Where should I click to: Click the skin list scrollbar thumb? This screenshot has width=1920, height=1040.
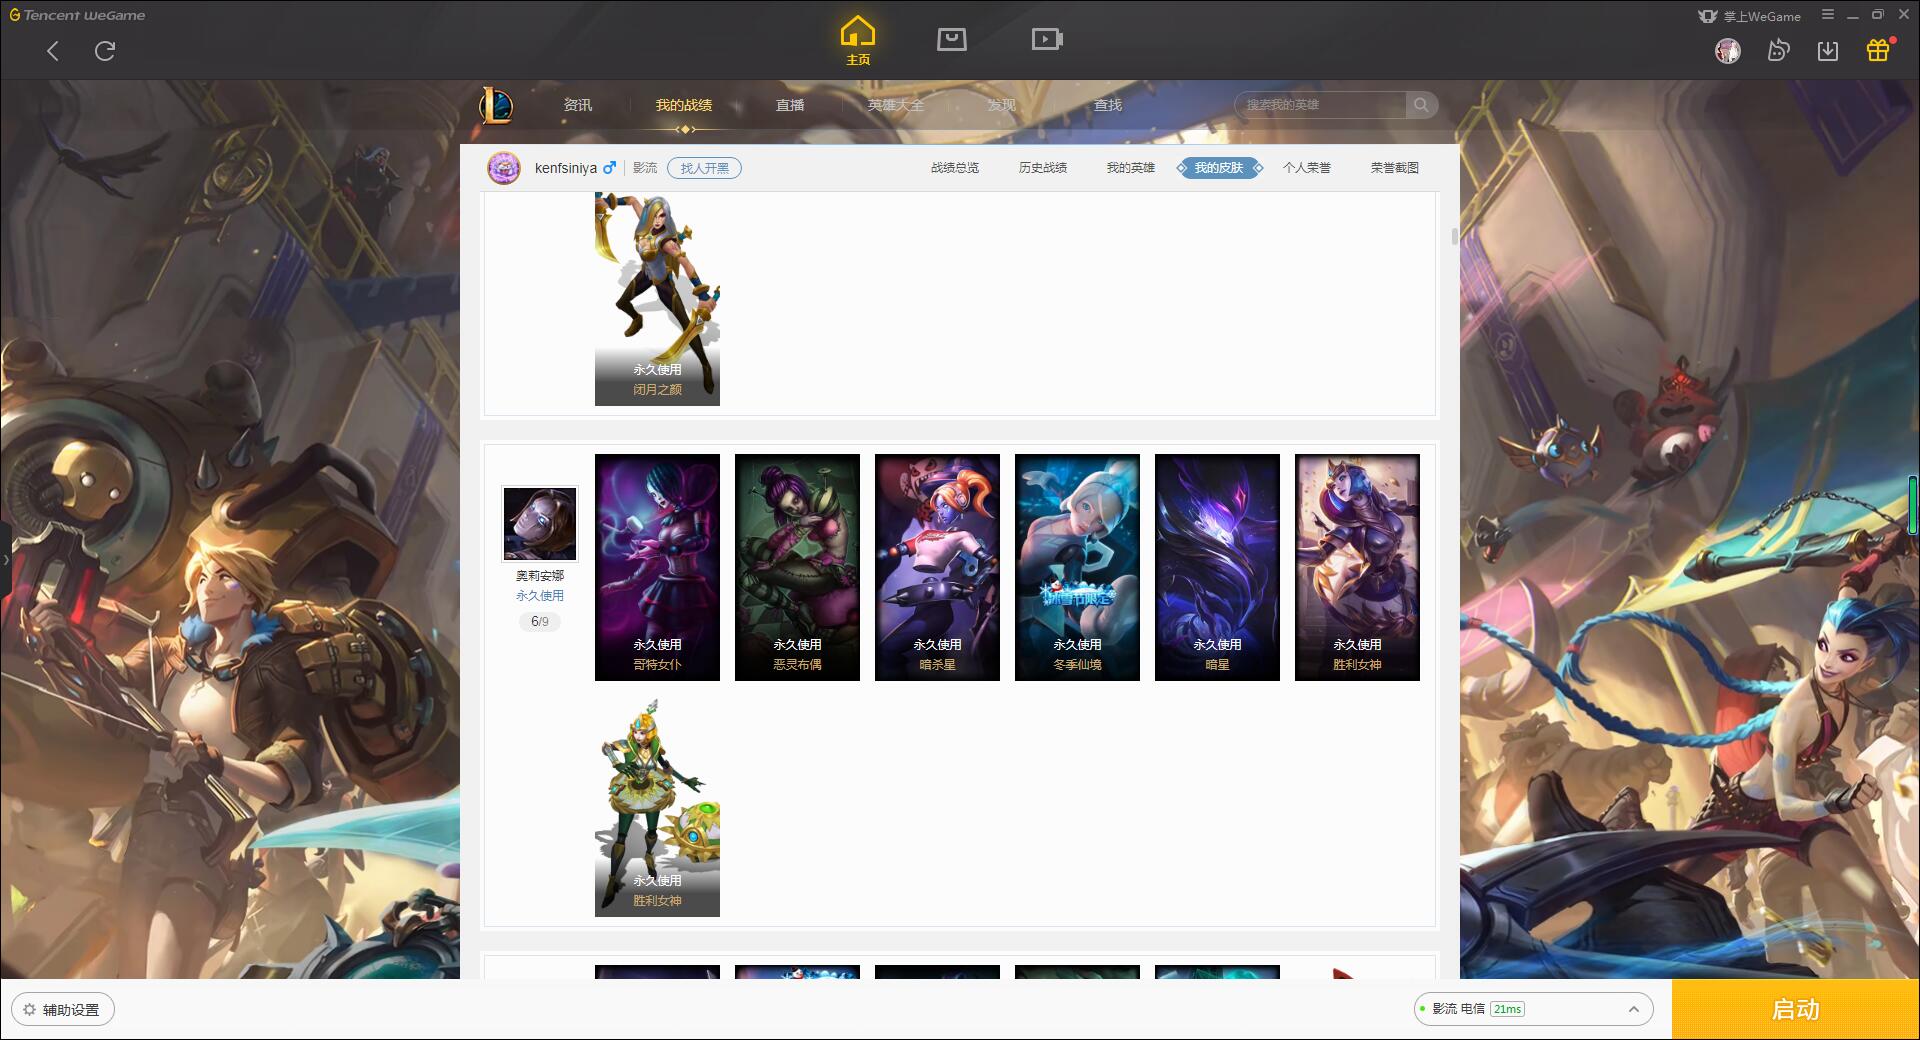pyautogui.click(x=1454, y=236)
